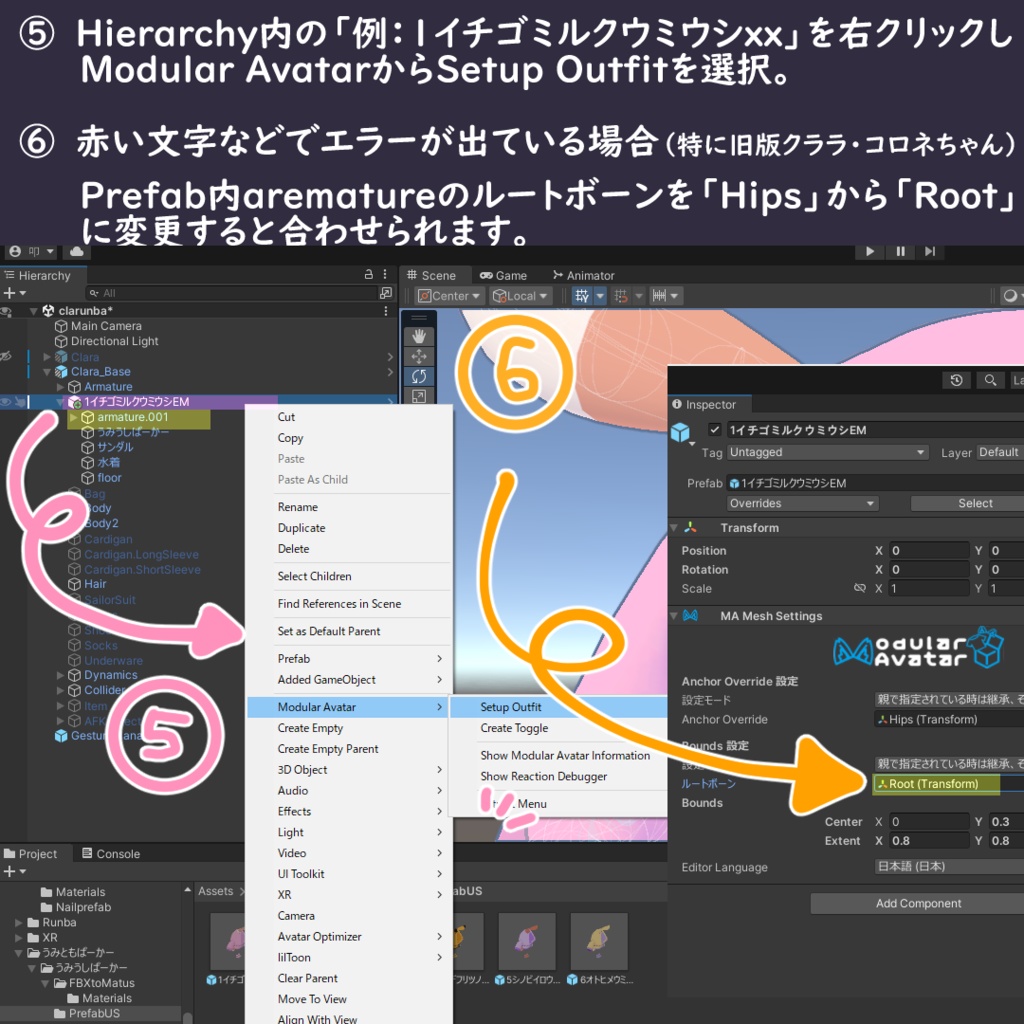This screenshot has height=1024, width=1024.
Task: Switch to the Game tab
Action: tap(504, 276)
